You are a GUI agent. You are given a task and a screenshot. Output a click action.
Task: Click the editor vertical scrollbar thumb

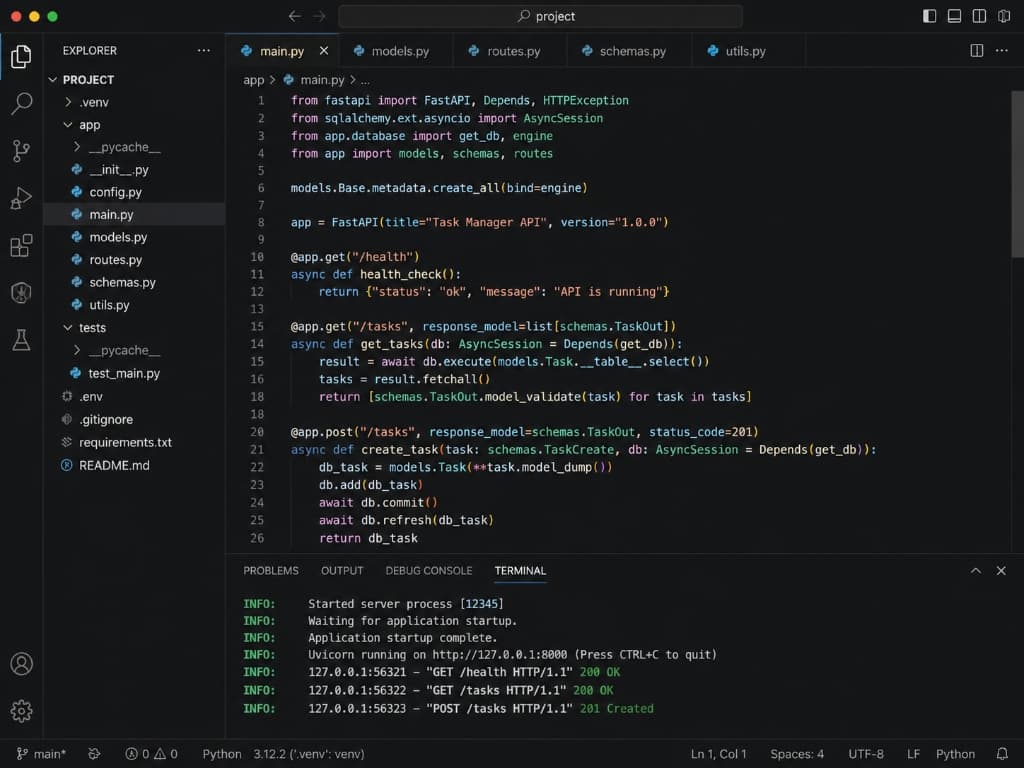[x=1017, y=174]
